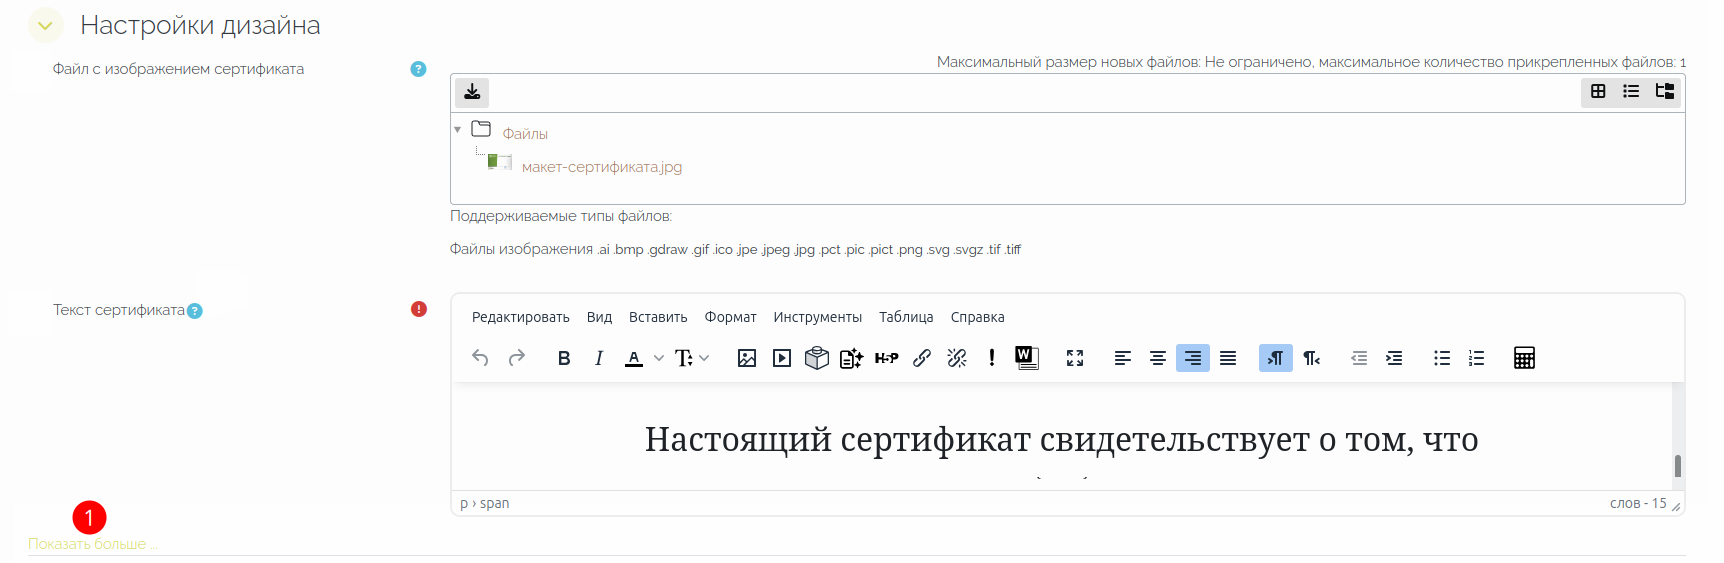Open the Формат menu
The width and height of the screenshot is (1724, 563).
point(730,317)
